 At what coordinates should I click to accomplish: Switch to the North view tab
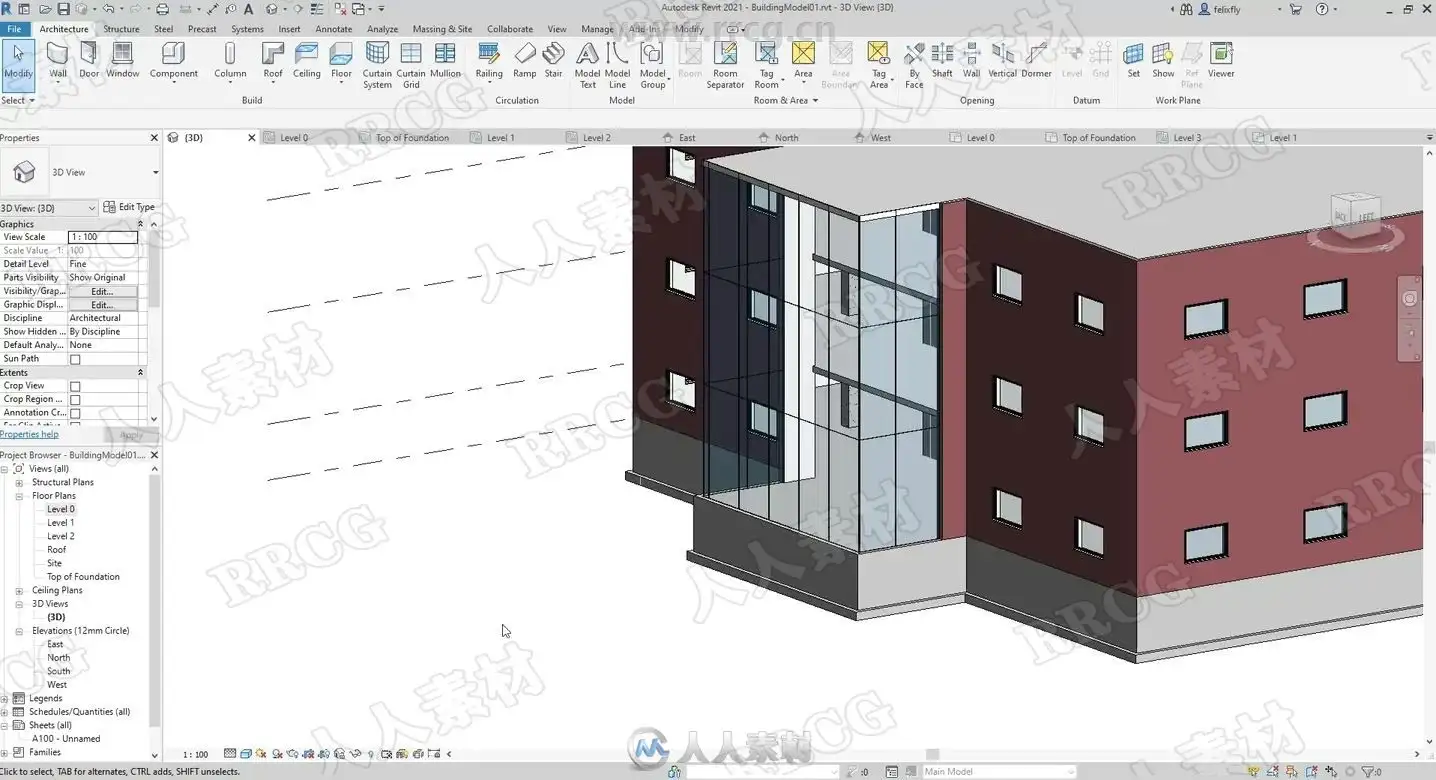(786, 138)
